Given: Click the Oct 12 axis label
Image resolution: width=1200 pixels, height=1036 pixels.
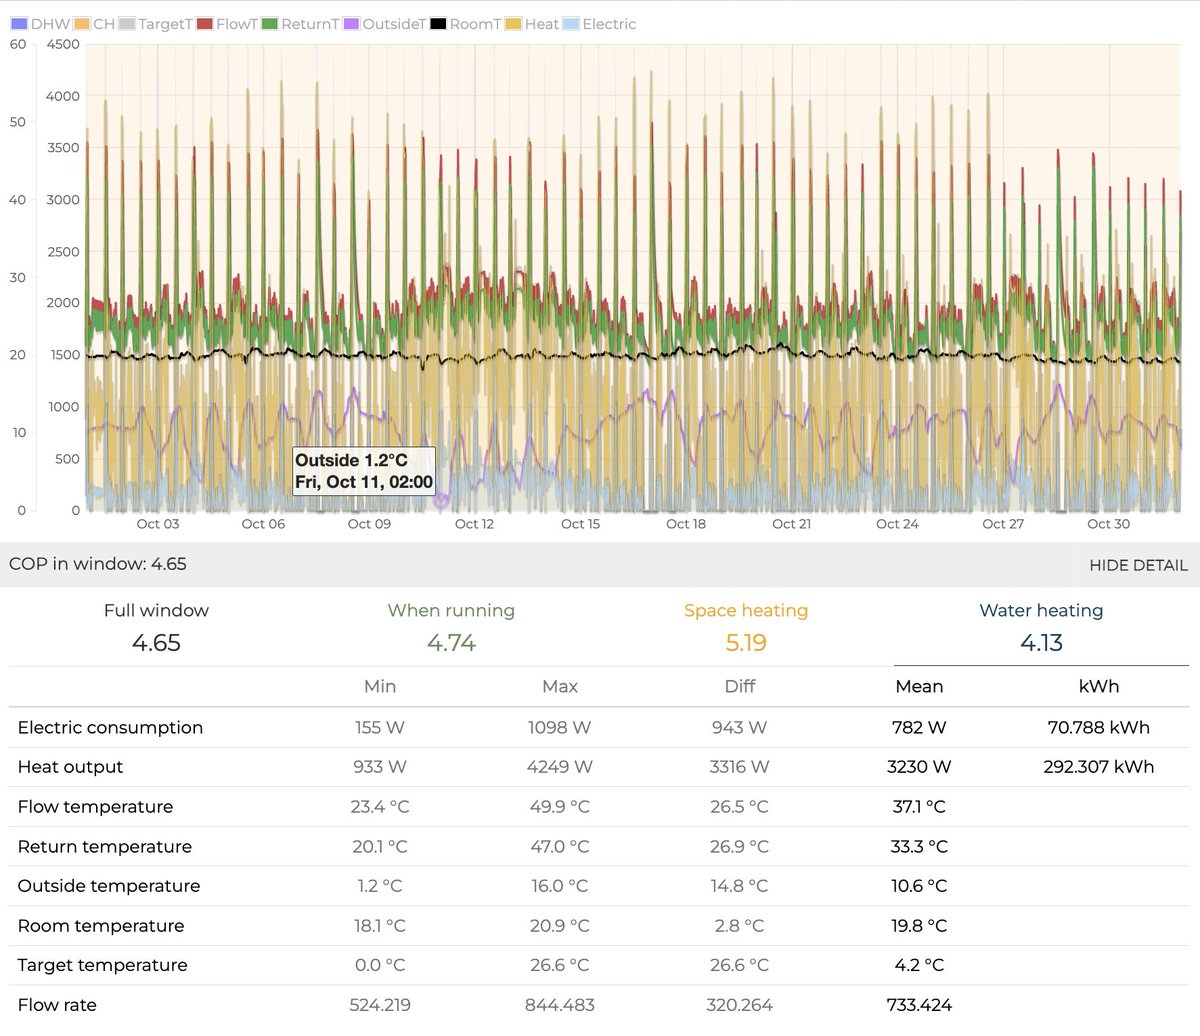Looking at the screenshot, I should [x=474, y=524].
